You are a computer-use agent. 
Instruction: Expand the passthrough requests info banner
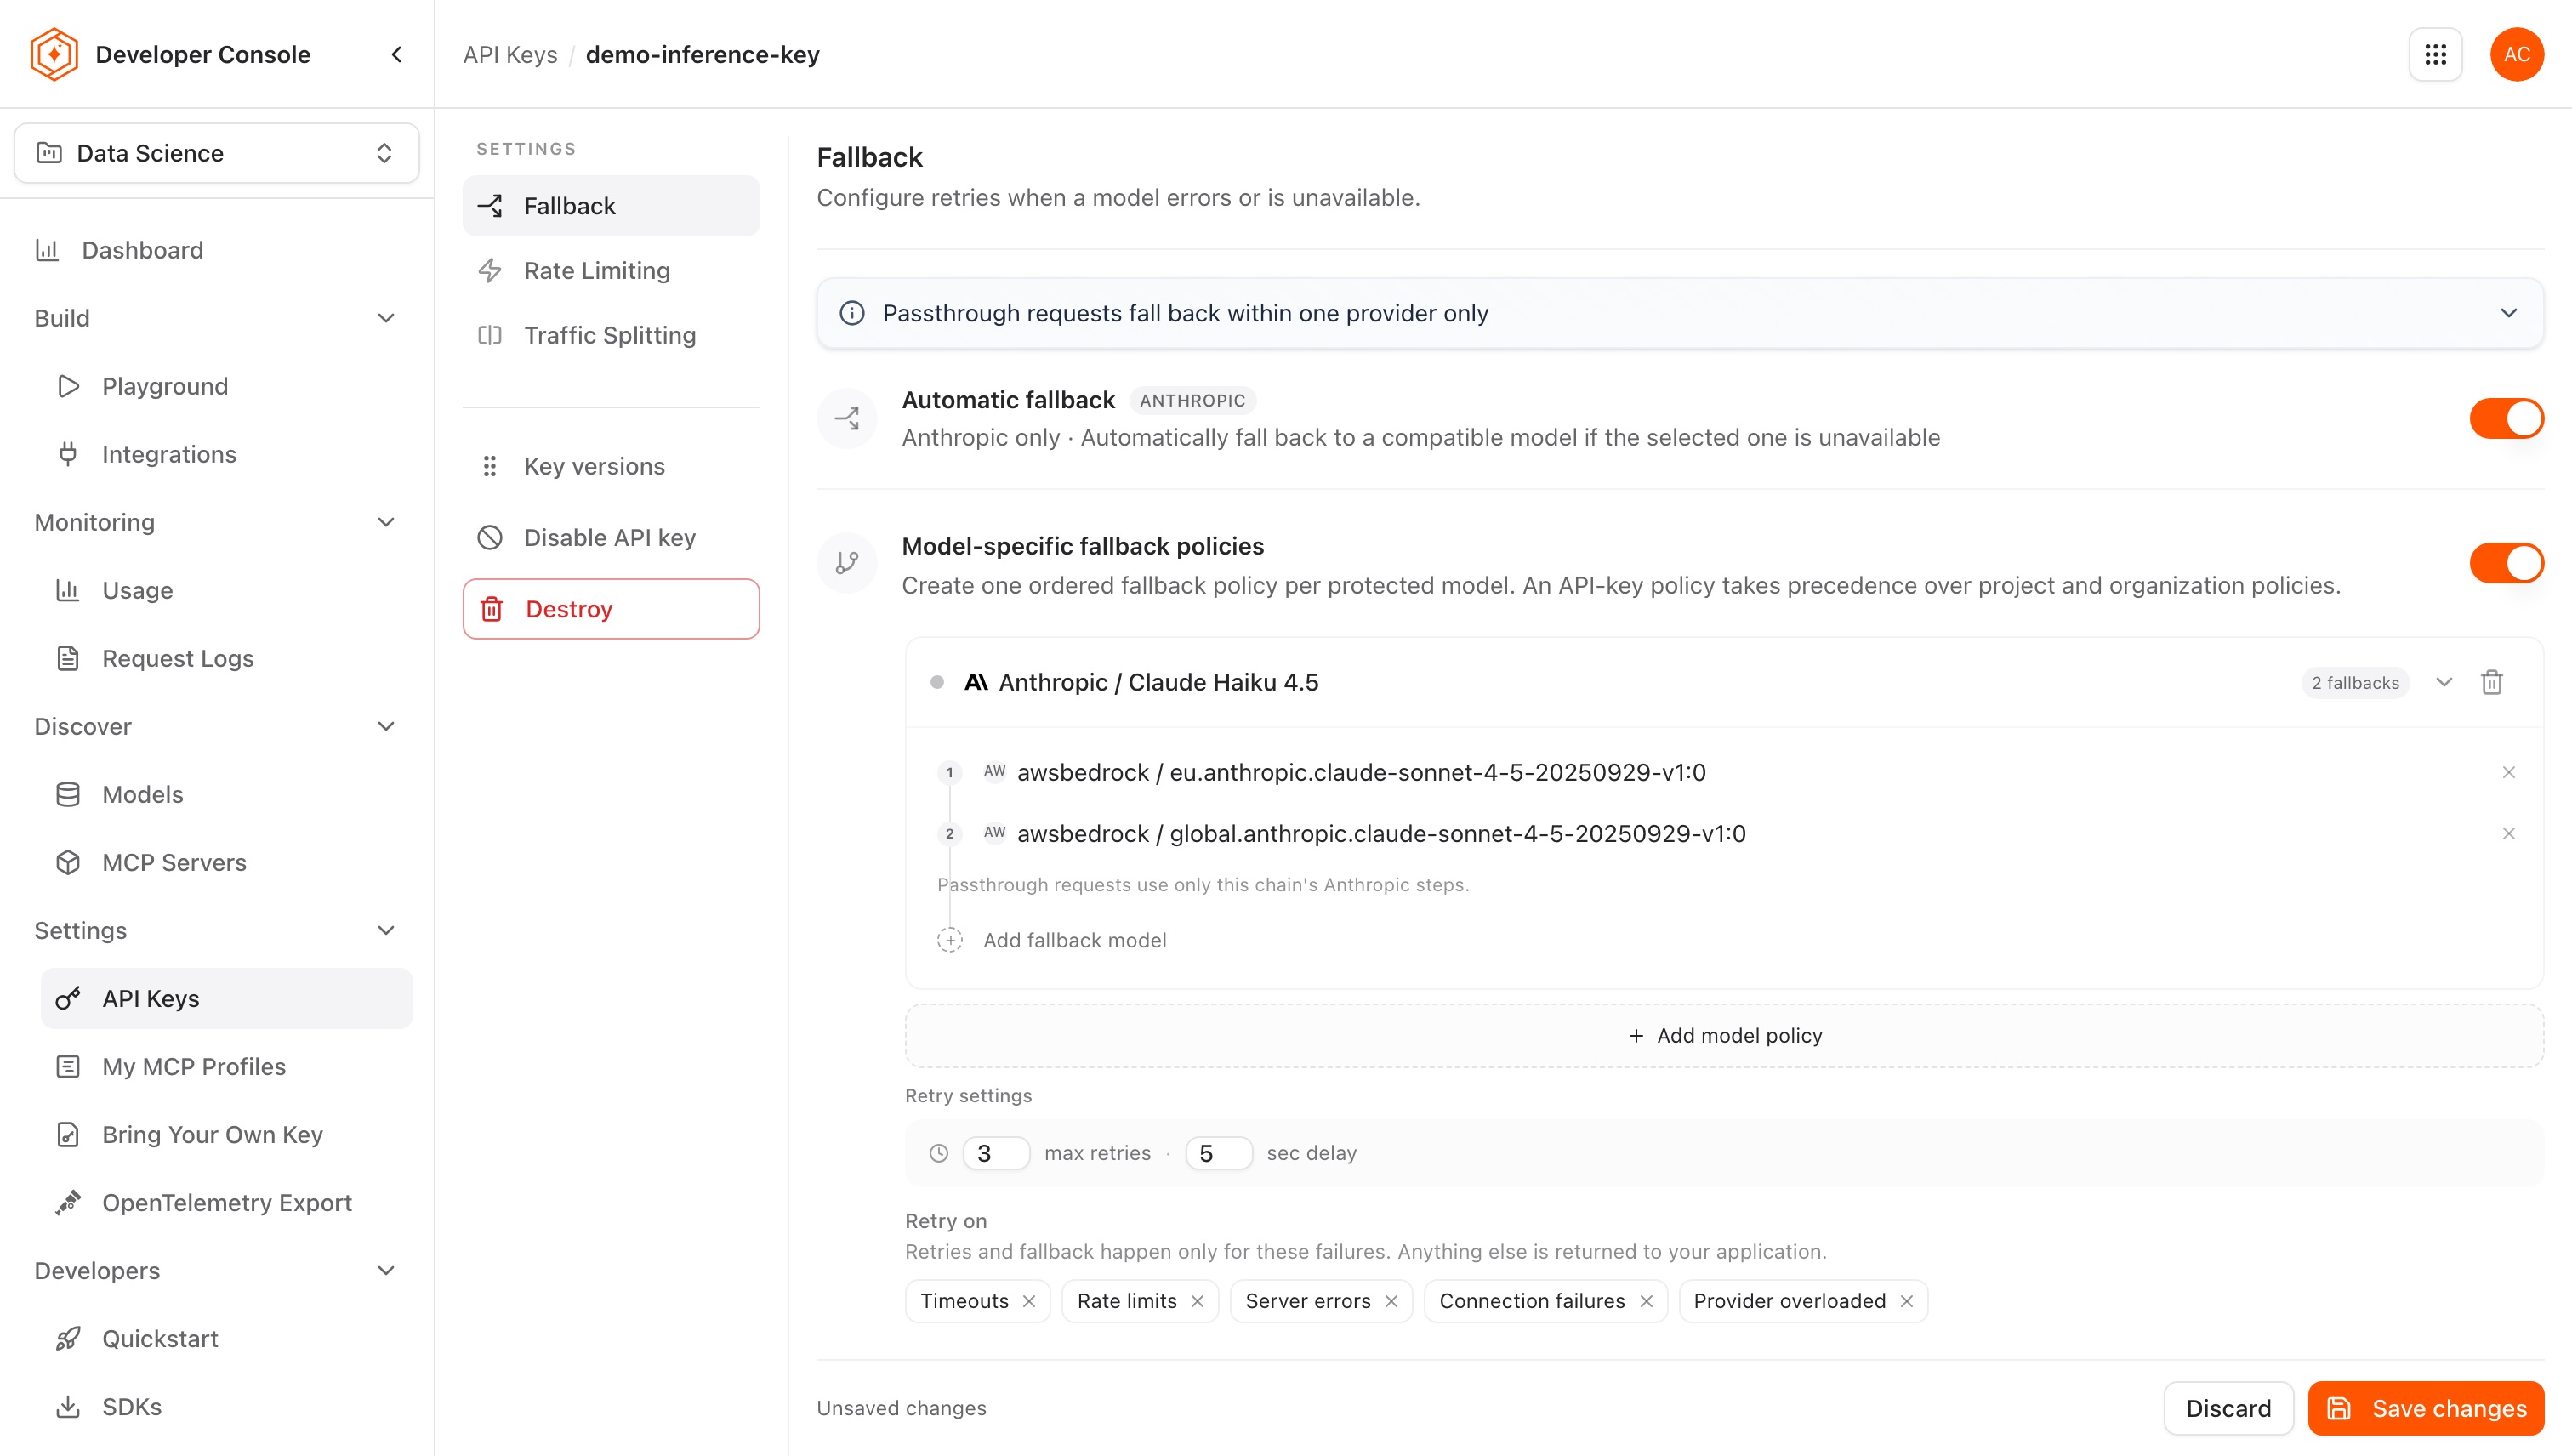tap(2508, 313)
